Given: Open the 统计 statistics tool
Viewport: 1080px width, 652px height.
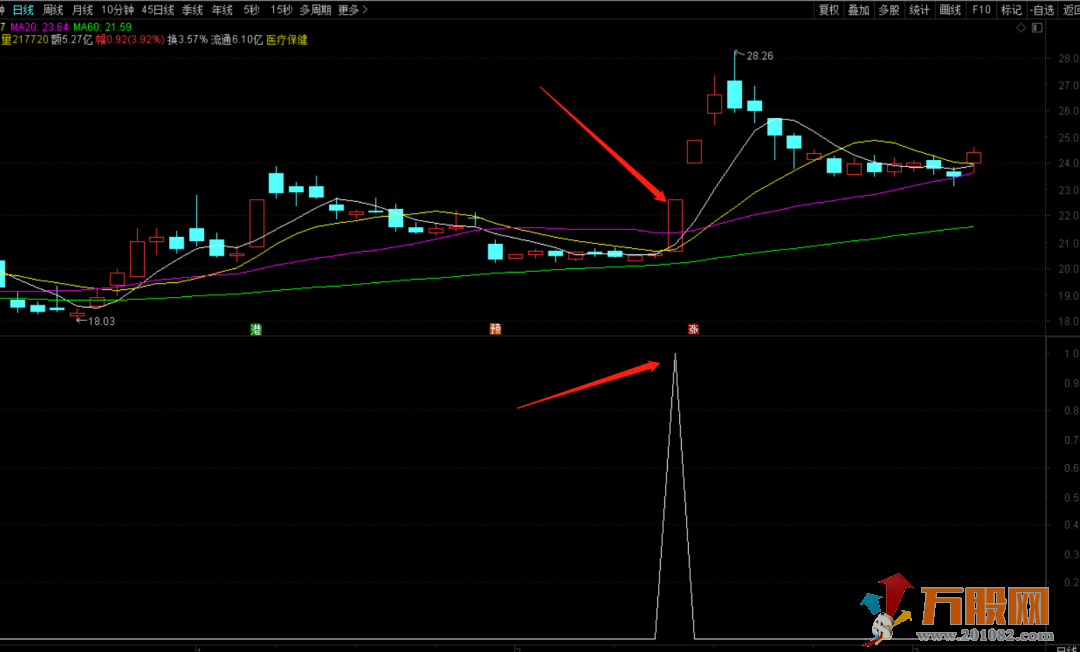Looking at the screenshot, I should click(919, 10).
